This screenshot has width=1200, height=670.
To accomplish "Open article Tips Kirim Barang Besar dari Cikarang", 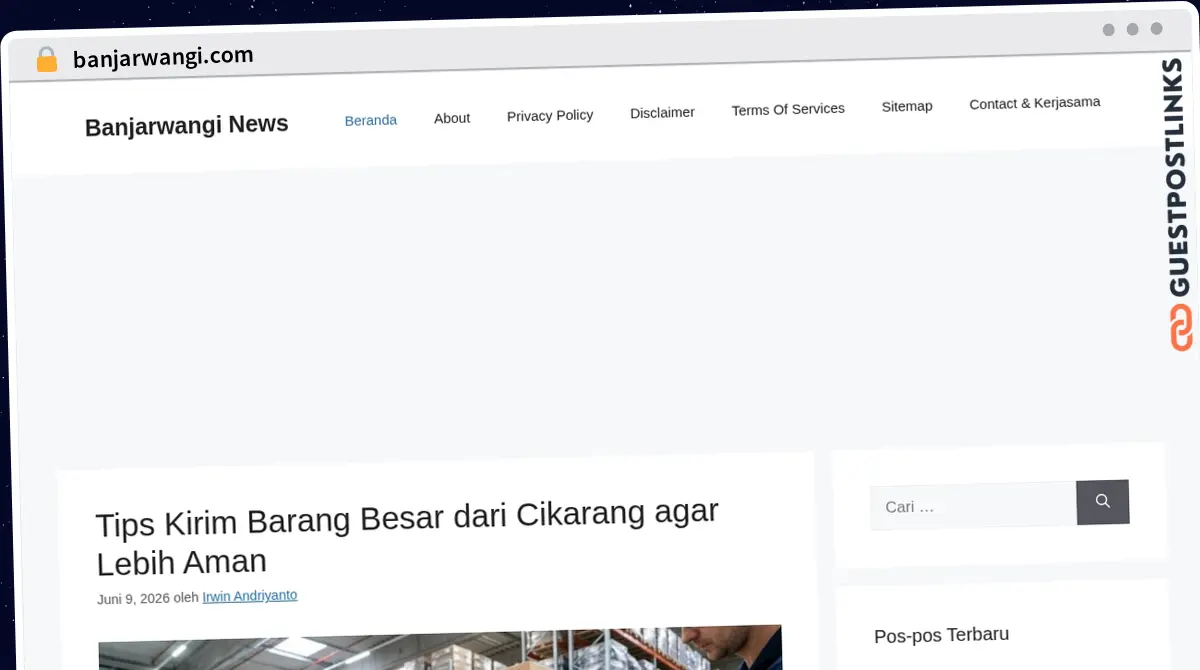I will click(x=408, y=537).
